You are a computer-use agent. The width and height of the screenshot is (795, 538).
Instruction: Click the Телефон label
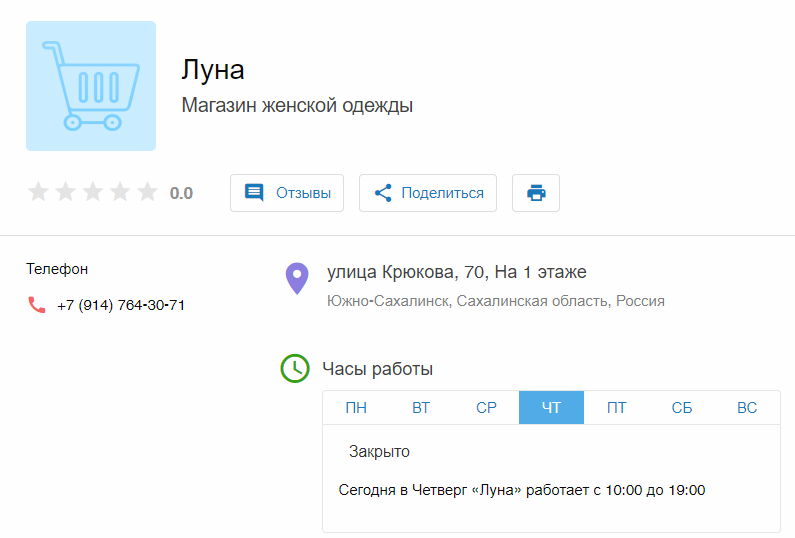point(57,269)
